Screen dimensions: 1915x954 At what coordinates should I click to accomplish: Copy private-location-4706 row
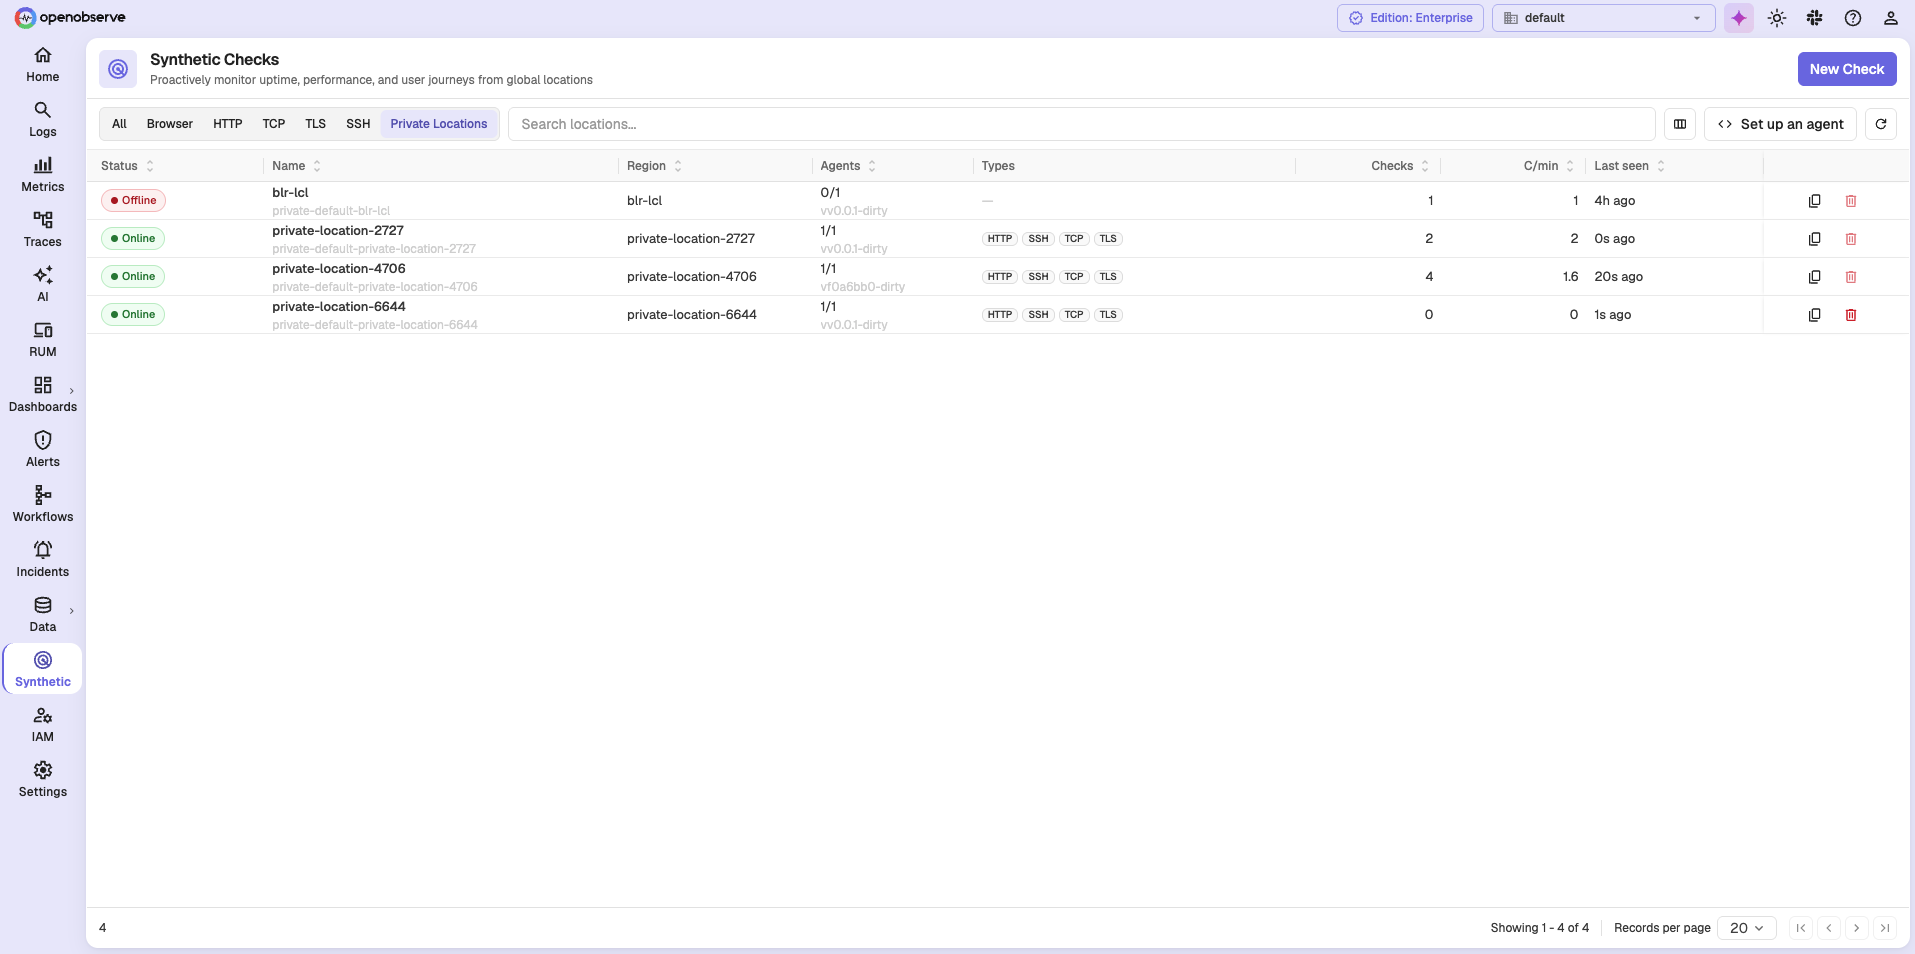pyautogui.click(x=1815, y=277)
